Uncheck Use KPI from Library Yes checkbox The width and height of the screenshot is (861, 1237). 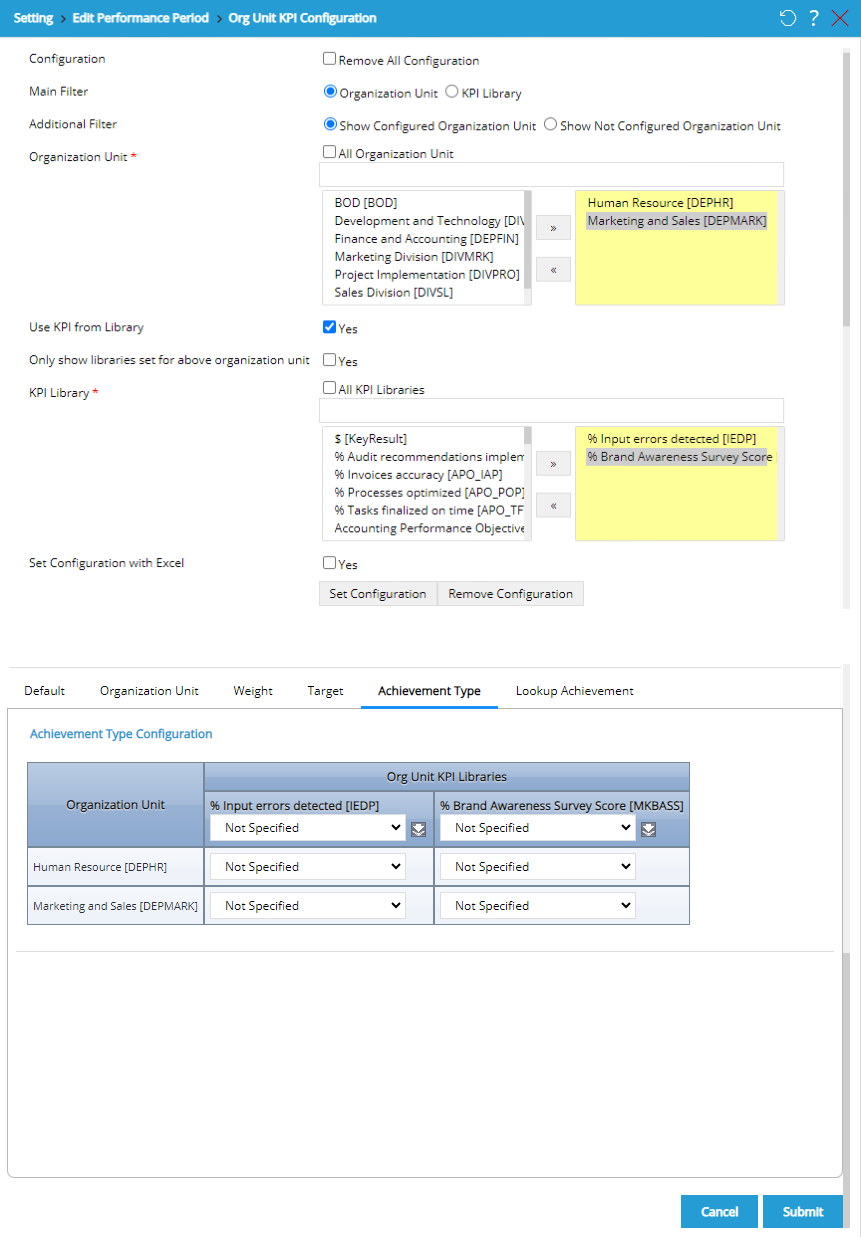pyautogui.click(x=330, y=327)
